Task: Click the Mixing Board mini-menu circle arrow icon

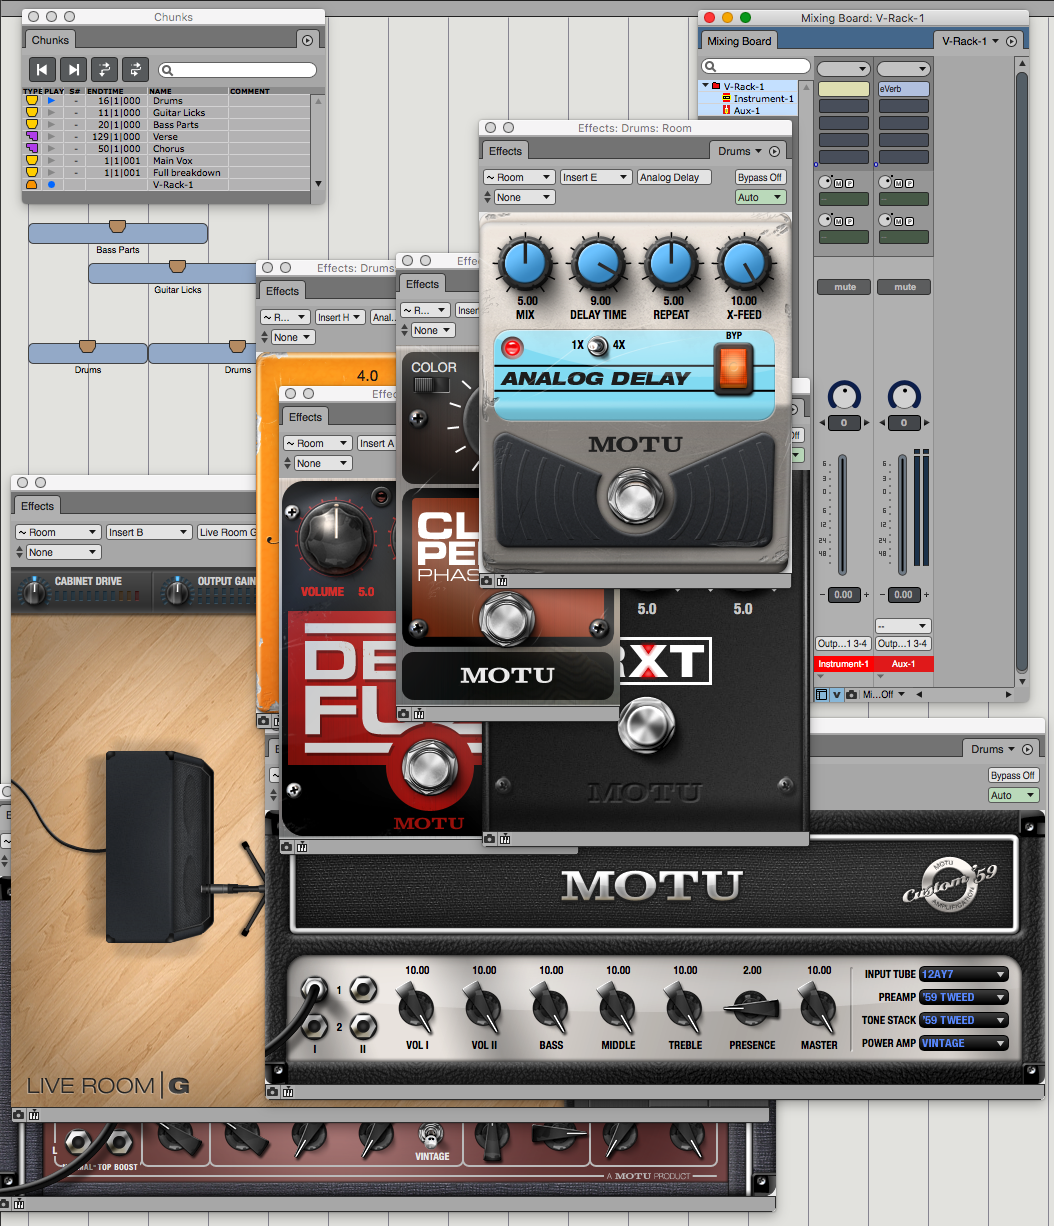Action: pos(1011,41)
